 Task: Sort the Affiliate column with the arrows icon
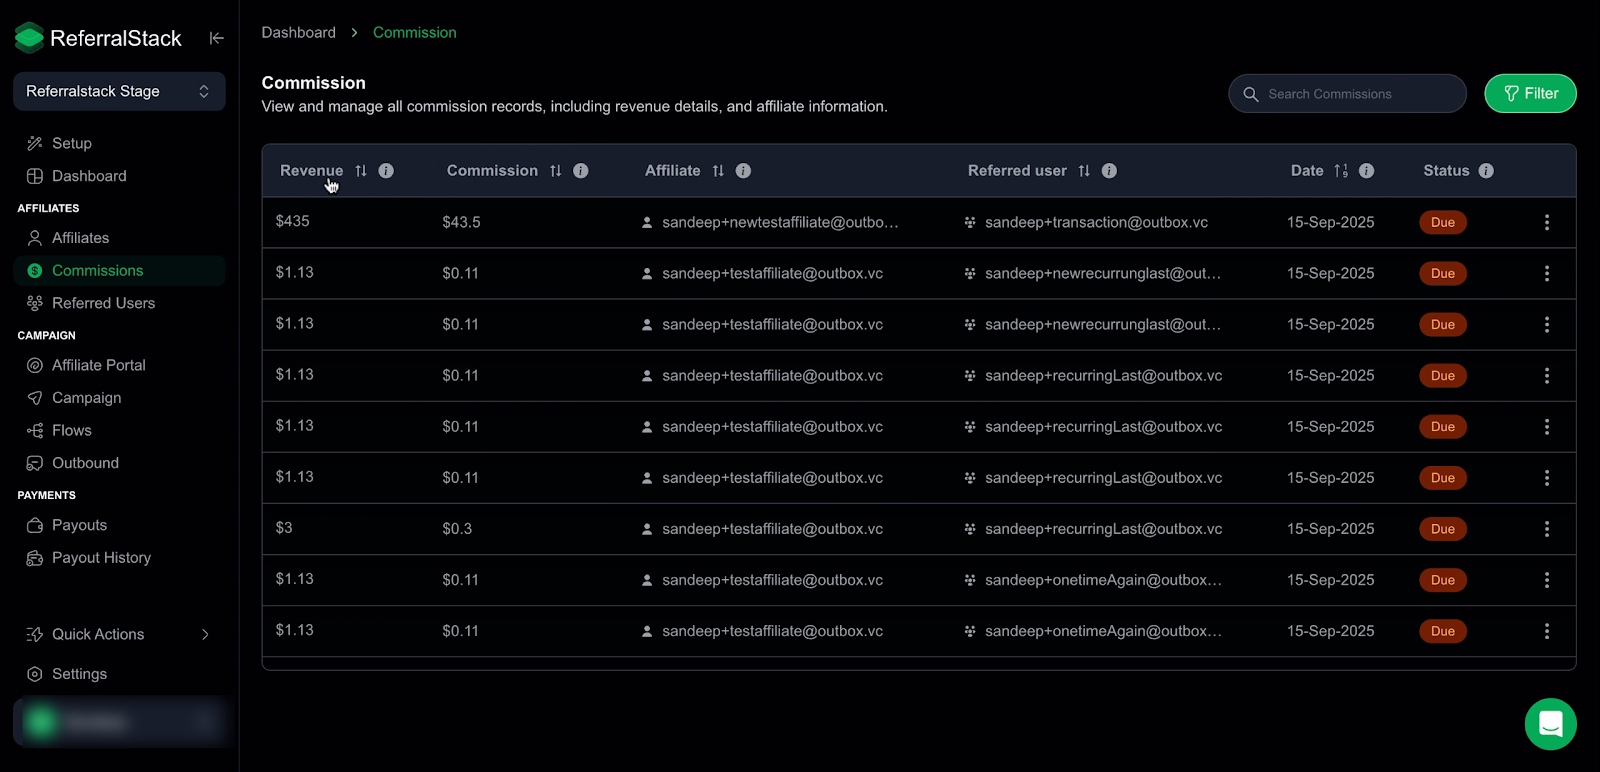pyautogui.click(x=718, y=171)
